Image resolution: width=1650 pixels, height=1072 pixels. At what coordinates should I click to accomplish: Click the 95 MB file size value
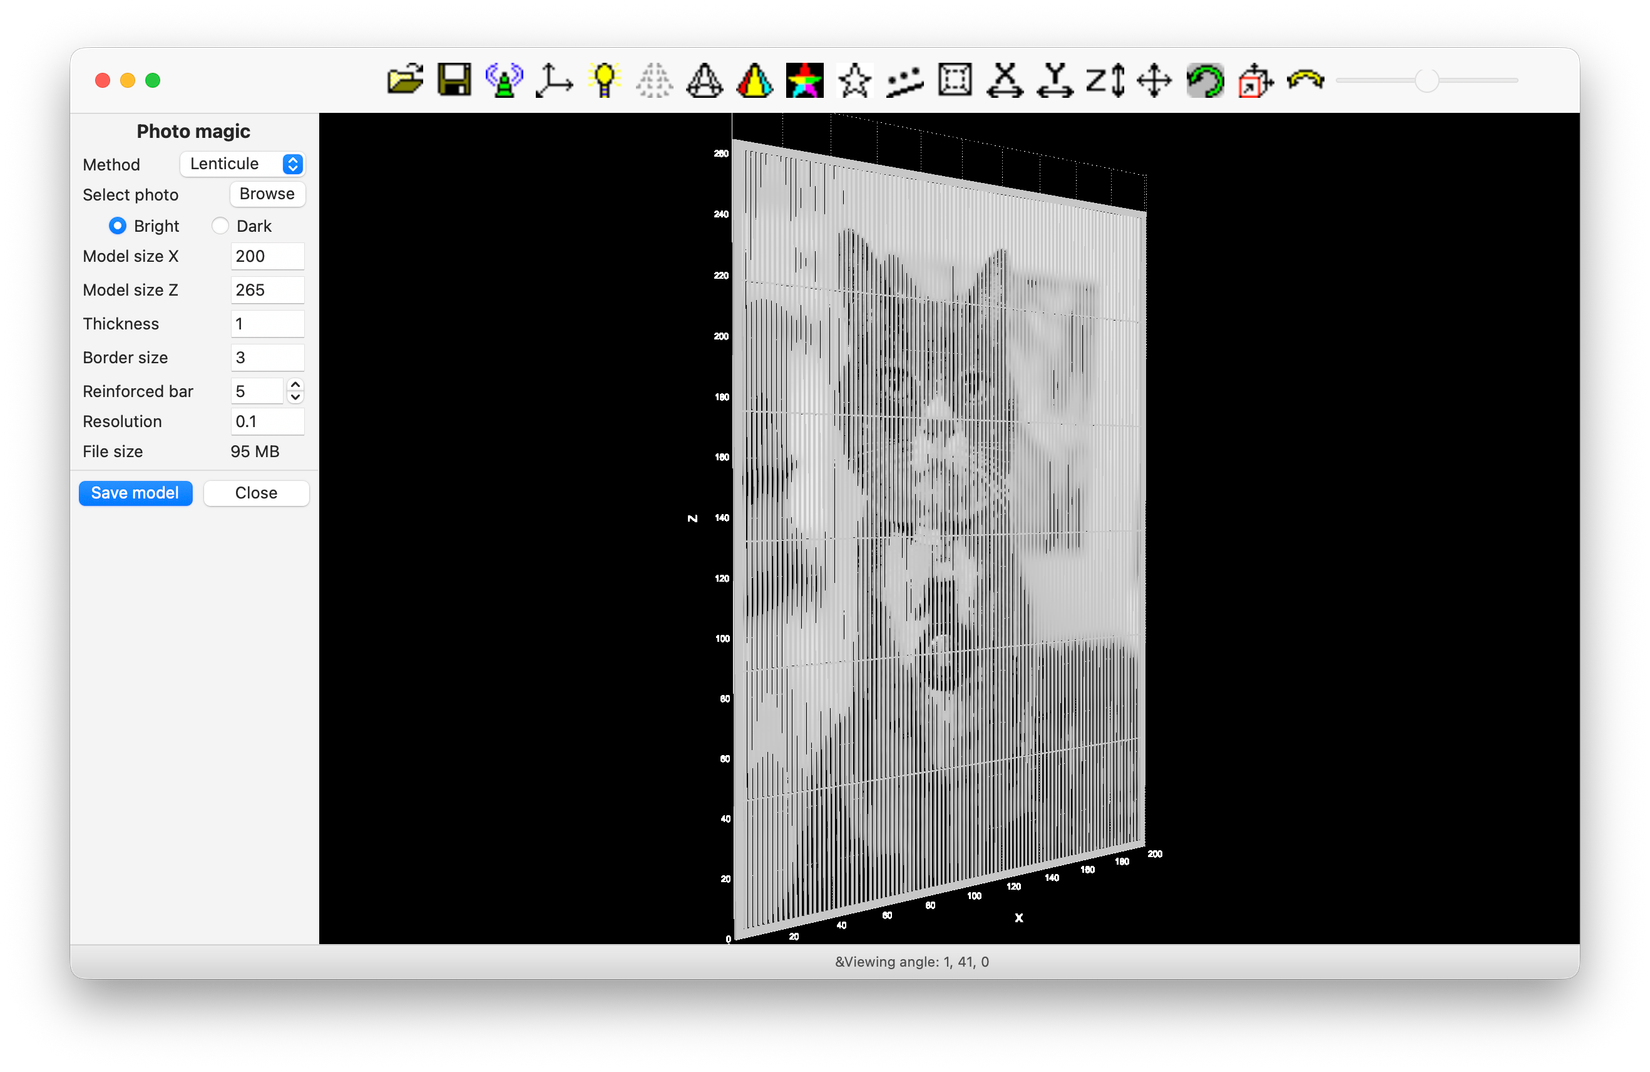255,452
